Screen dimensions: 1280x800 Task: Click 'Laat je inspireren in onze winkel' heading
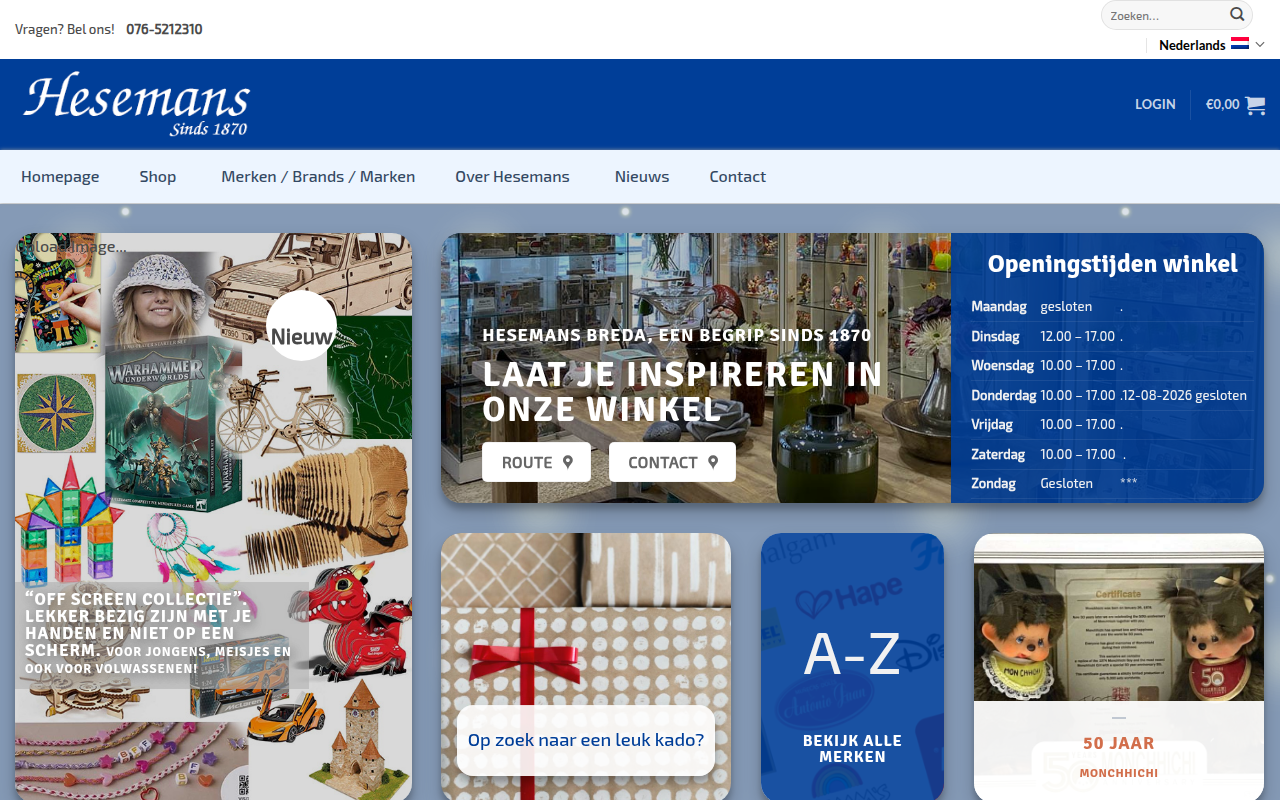pos(682,391)
